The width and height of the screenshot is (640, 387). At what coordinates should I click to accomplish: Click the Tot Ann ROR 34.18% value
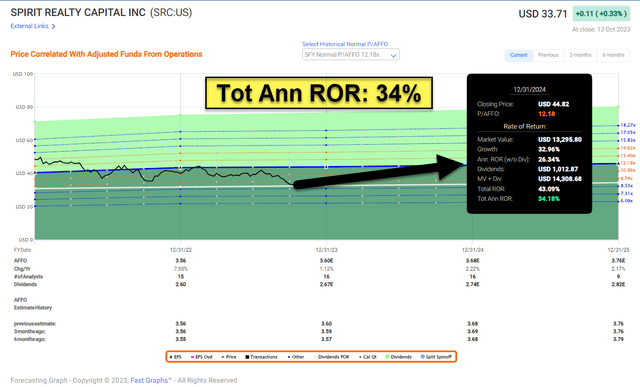[x=549, y=199]
